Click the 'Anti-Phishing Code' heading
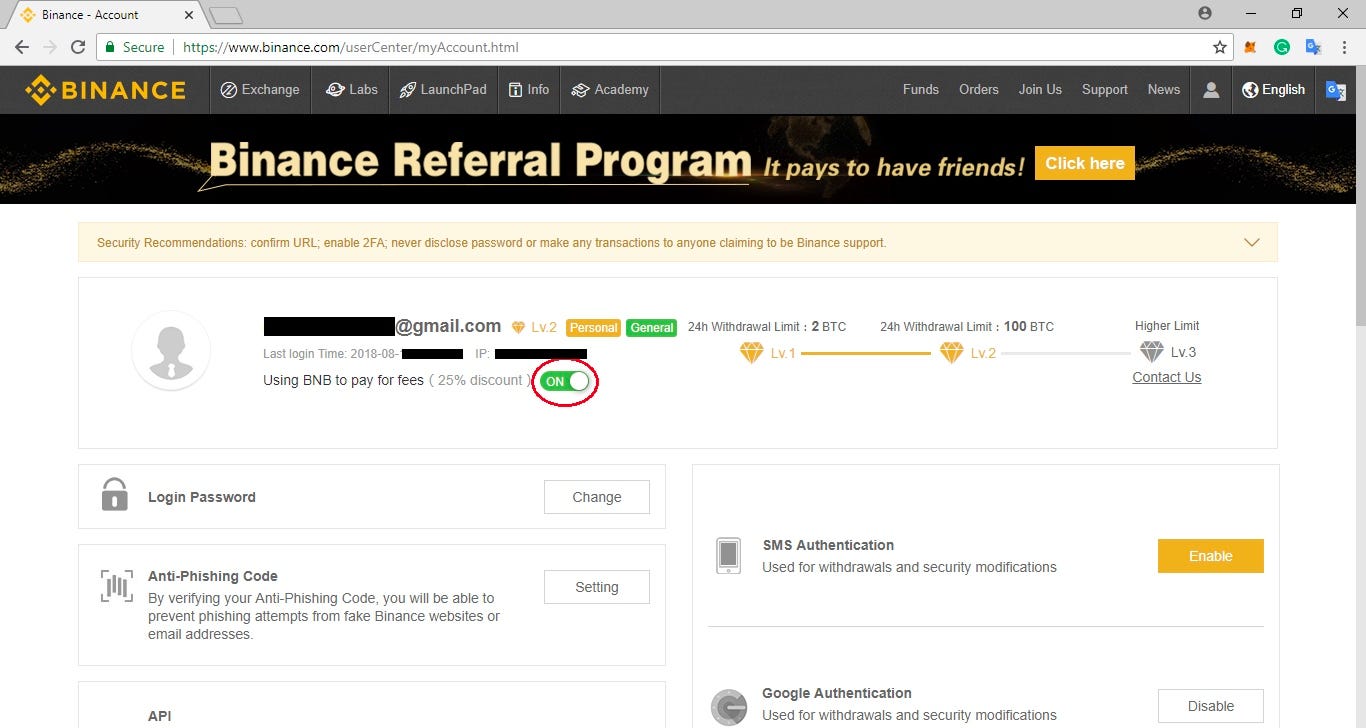Image resolution: width=1366 pixels, height=728 pixels. (213, 576)
